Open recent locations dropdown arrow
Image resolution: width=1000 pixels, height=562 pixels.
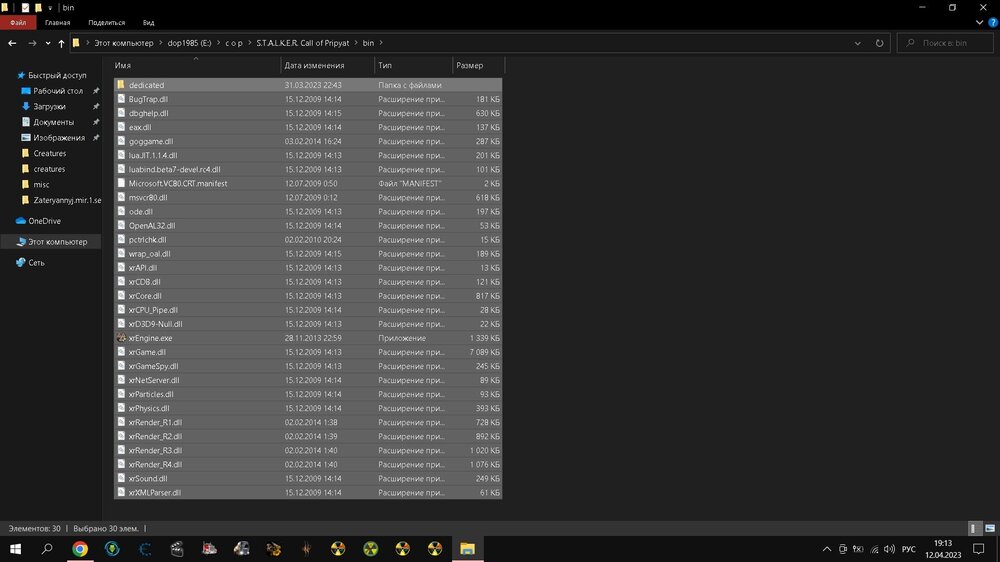[x=48, y=43]
